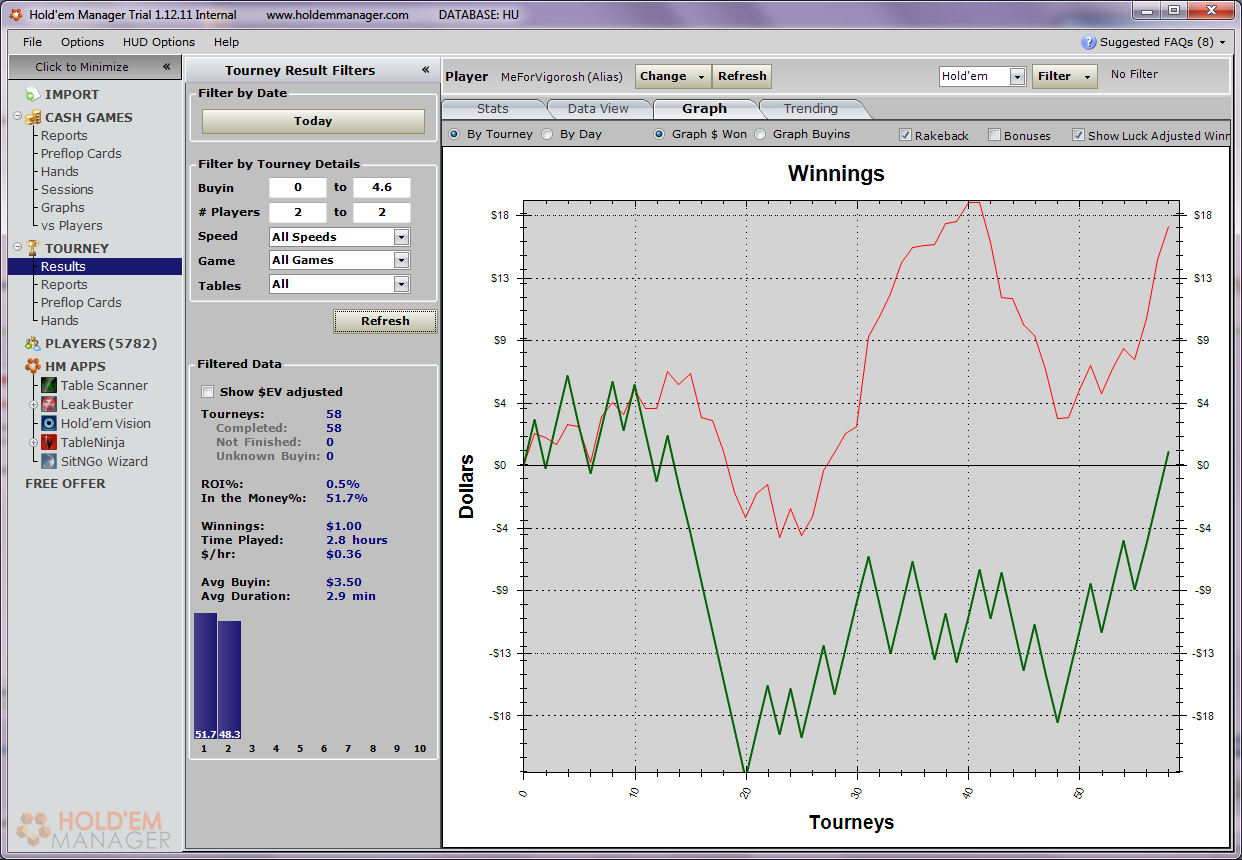Click Refresh under the tourney filters
The width and height of the screenshot is (1242, 860).
pos(385,321)
